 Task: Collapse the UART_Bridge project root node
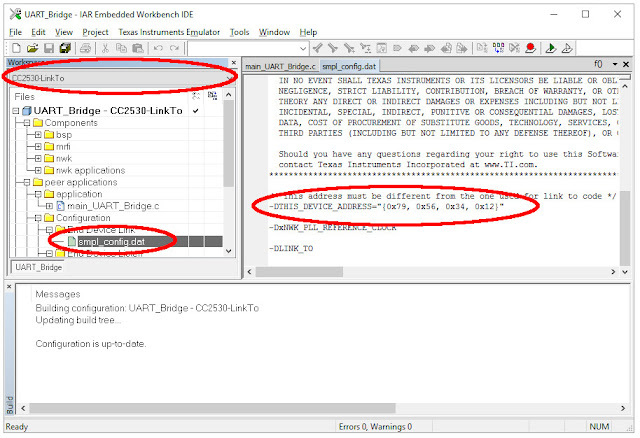pos(16,111)
